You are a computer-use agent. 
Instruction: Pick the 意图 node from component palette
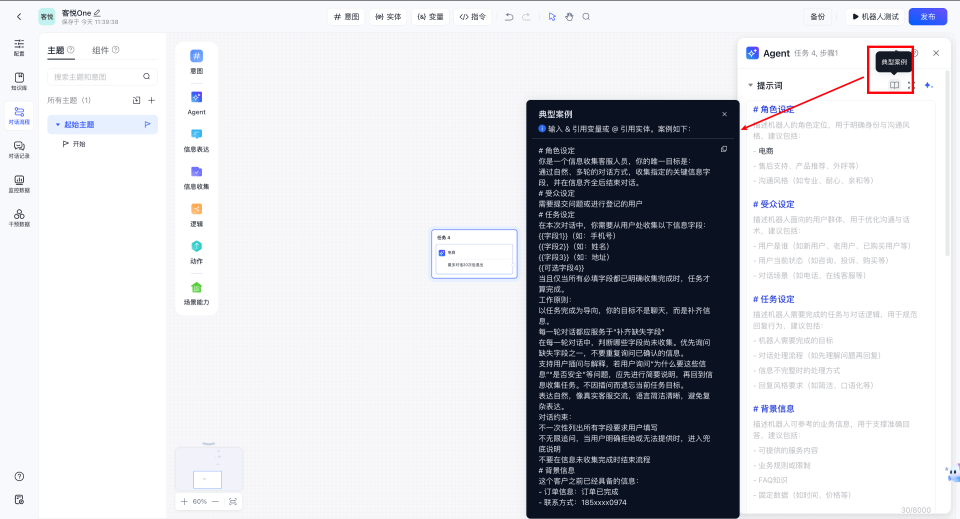point(197,61)
